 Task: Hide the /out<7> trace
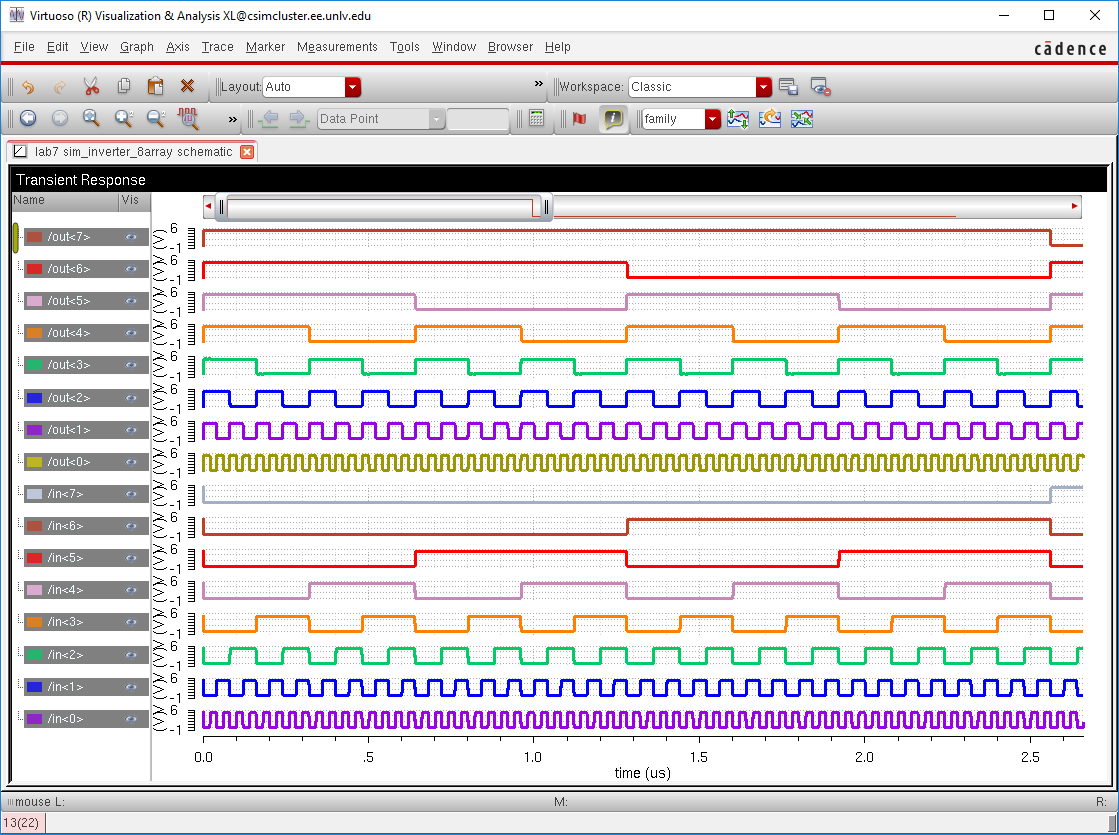131,237
